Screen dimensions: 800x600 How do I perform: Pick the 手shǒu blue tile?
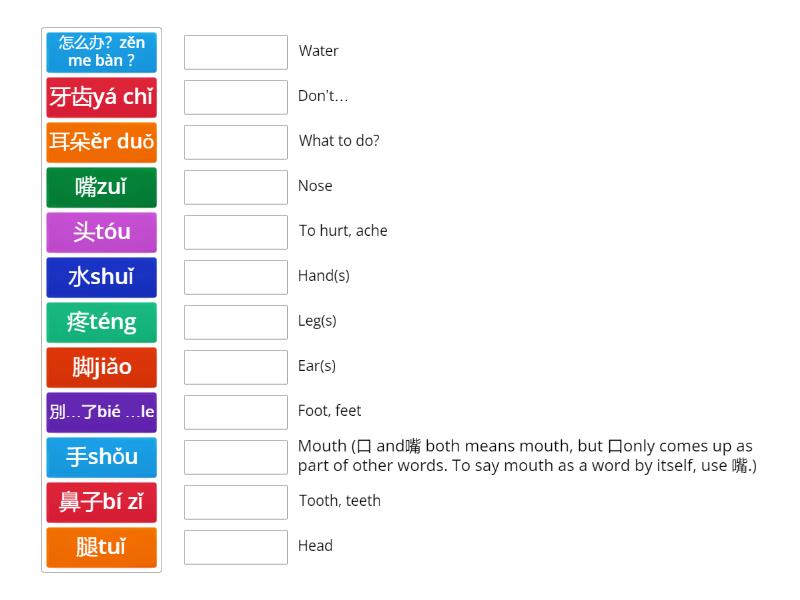[100, 457]
